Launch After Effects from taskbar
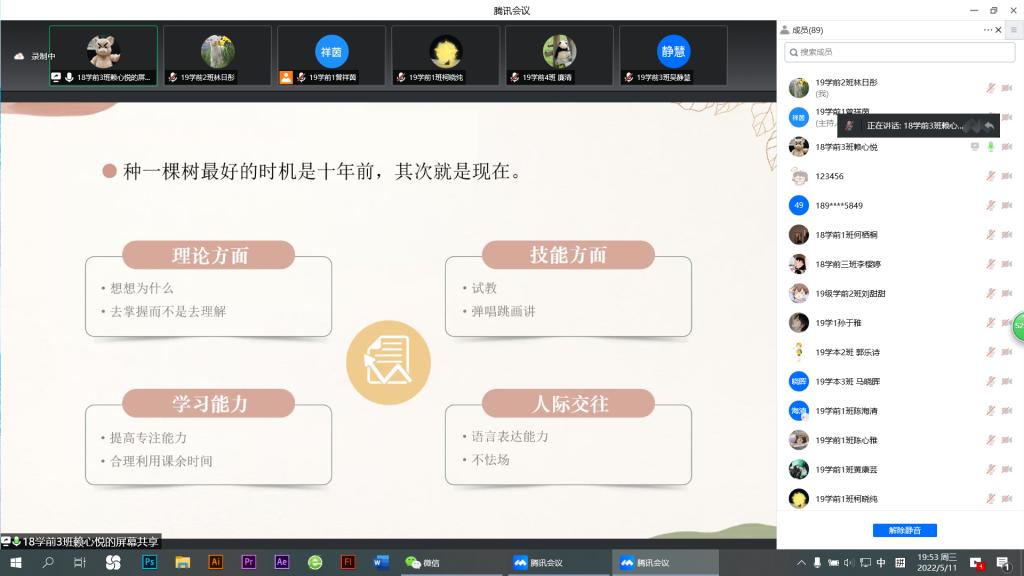This screenshot has height=576, width=1024. tap(282, 563)
